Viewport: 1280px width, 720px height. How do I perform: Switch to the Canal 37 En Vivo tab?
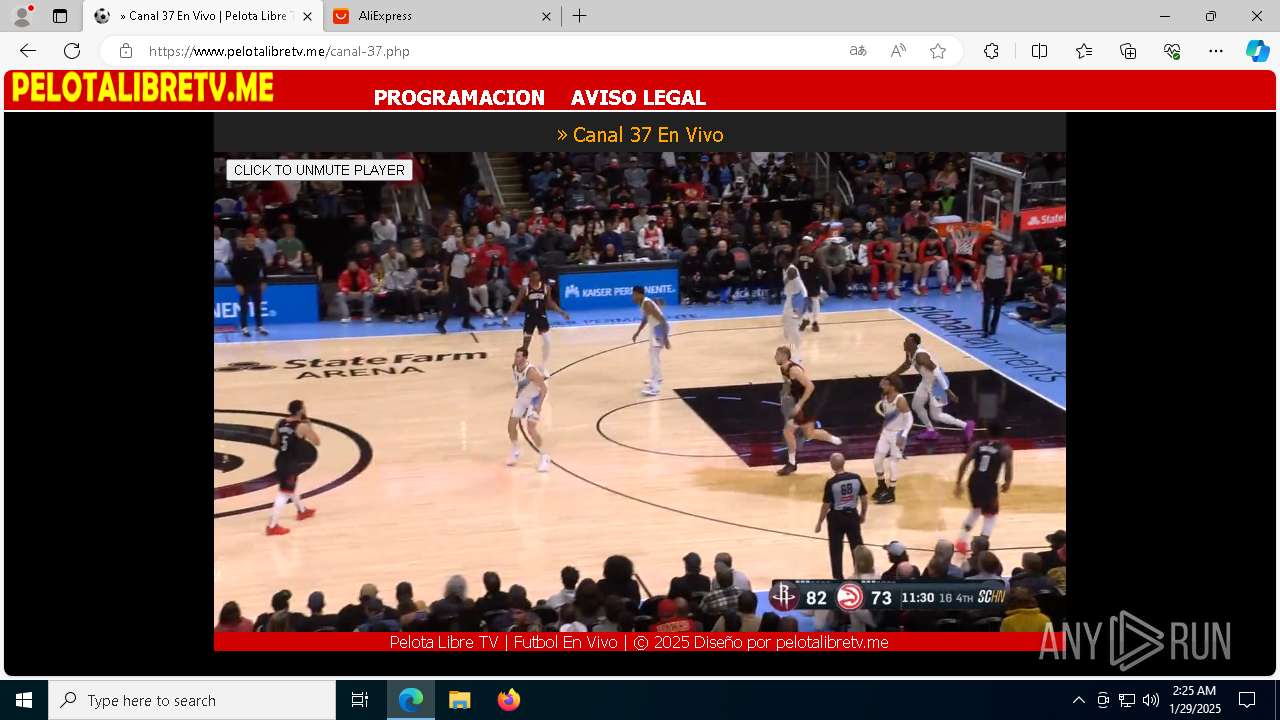pos(204,16)
